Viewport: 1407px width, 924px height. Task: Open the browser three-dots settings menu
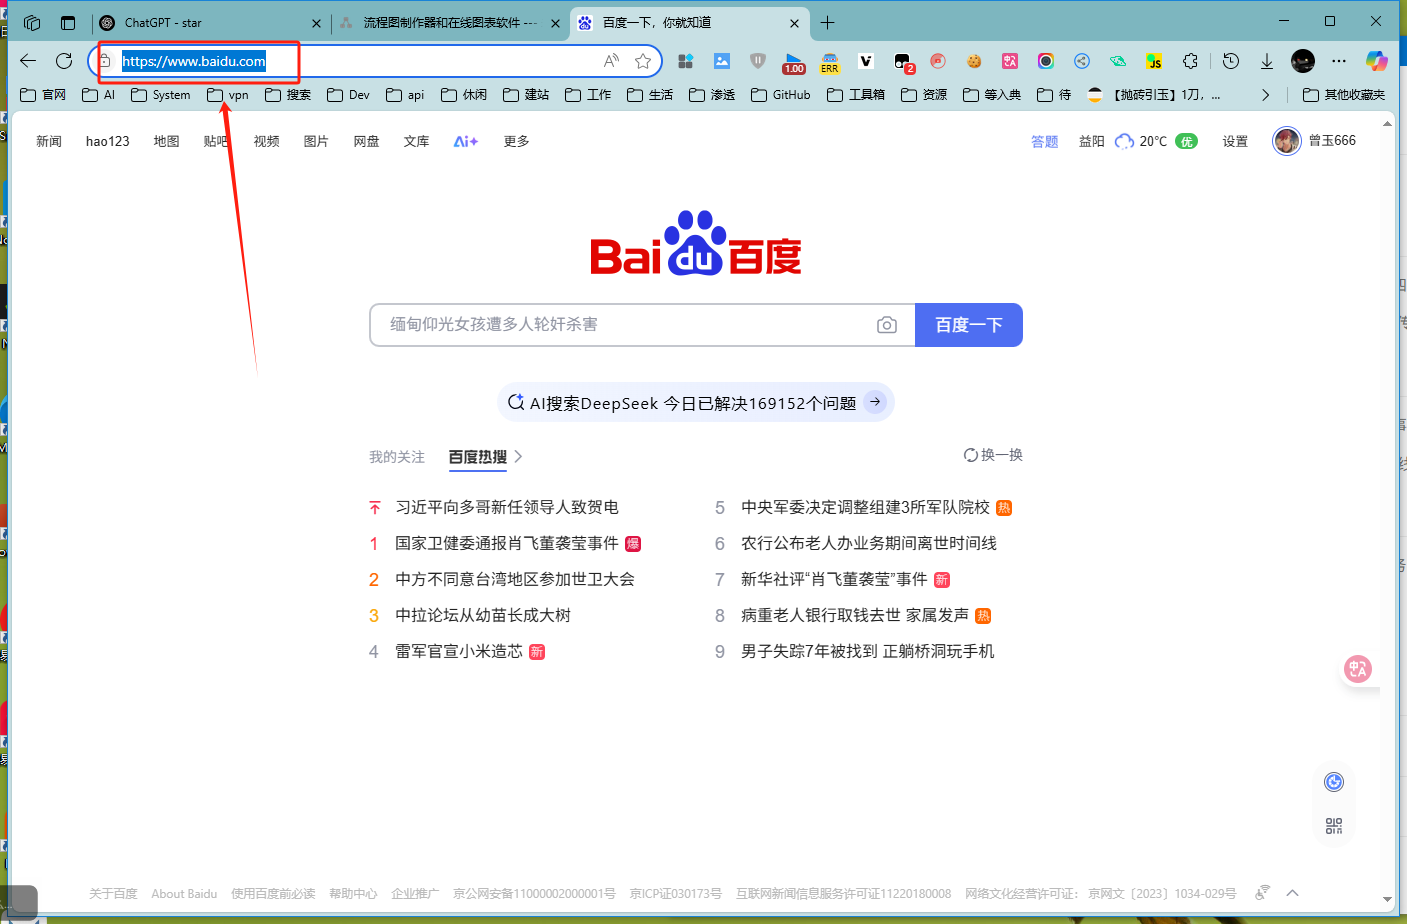click(x=1339, y=61)
